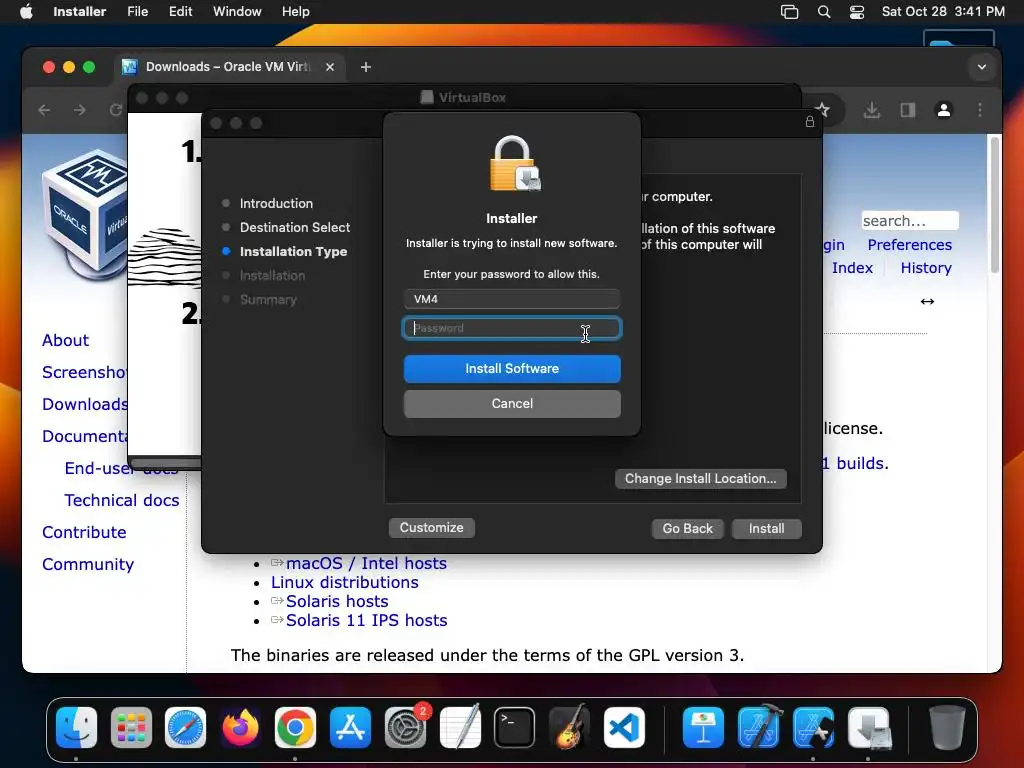The image size is (1024, 768).
Task: Click the Customize button
Action: [432, 528]
